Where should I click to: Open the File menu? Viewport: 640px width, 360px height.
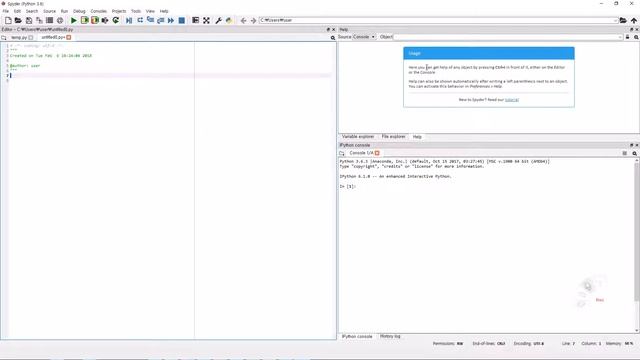(x=6, y=11)
